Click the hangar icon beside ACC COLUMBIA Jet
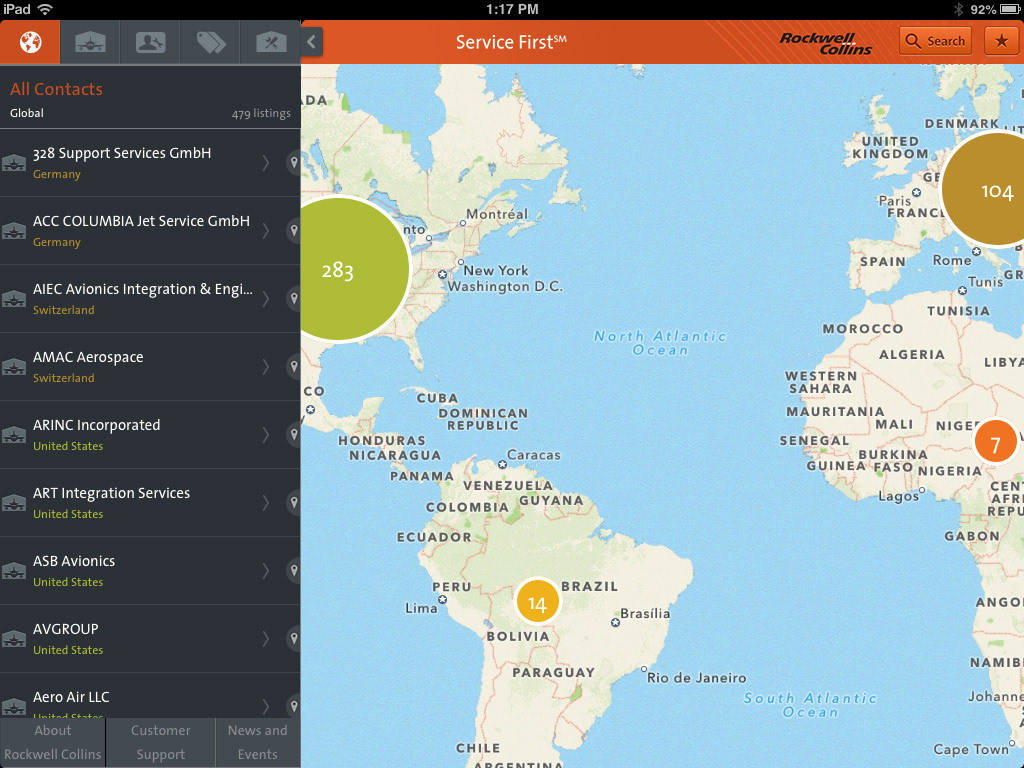 (x=14, y=231)
